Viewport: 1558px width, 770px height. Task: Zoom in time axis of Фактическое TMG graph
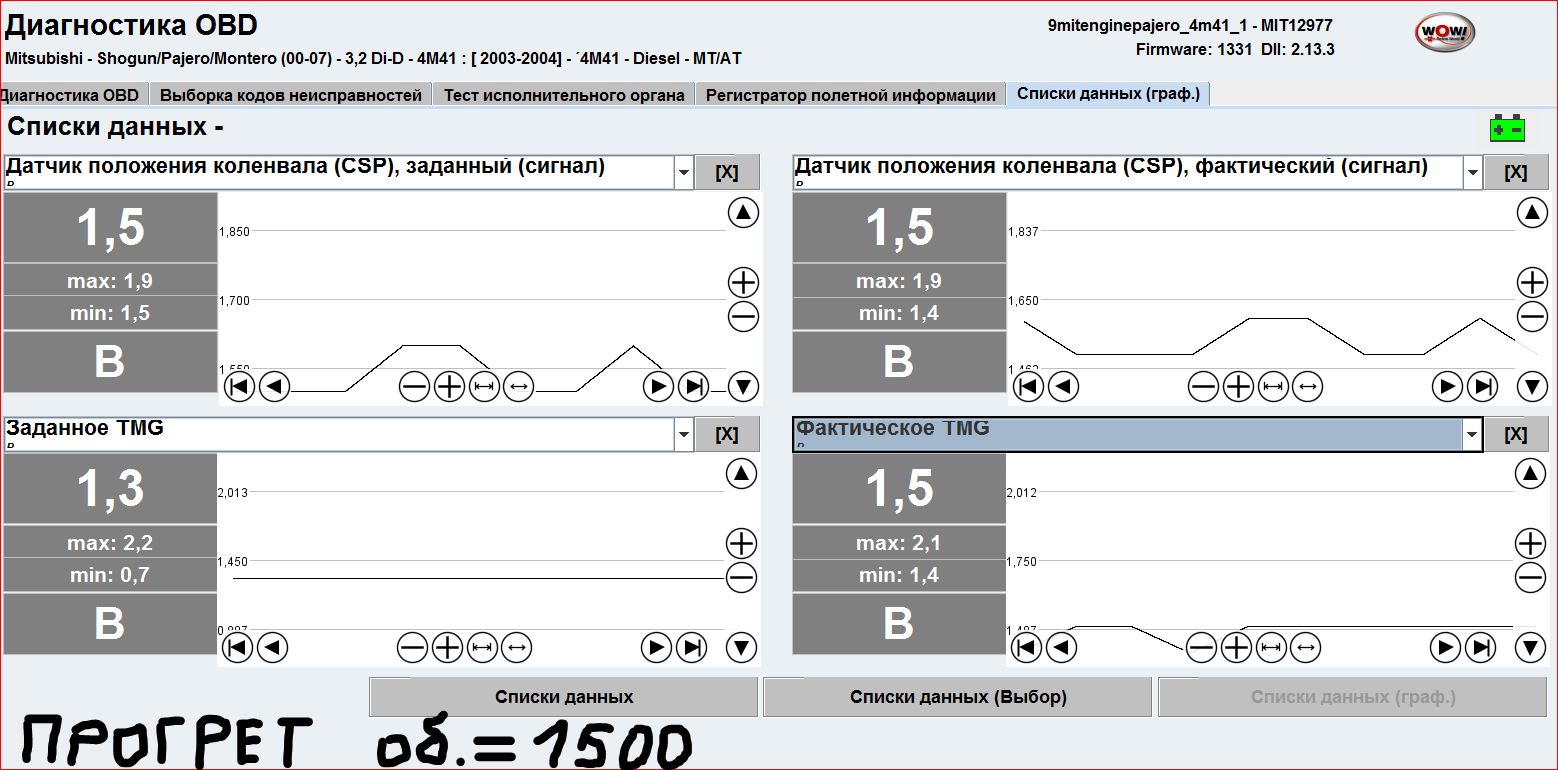tap(1237, 648)
